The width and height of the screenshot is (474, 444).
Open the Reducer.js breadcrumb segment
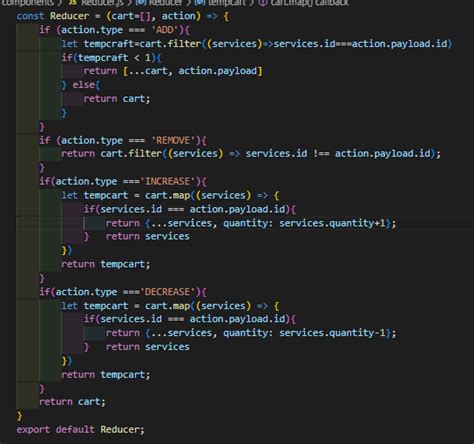[x=102, y=3]
